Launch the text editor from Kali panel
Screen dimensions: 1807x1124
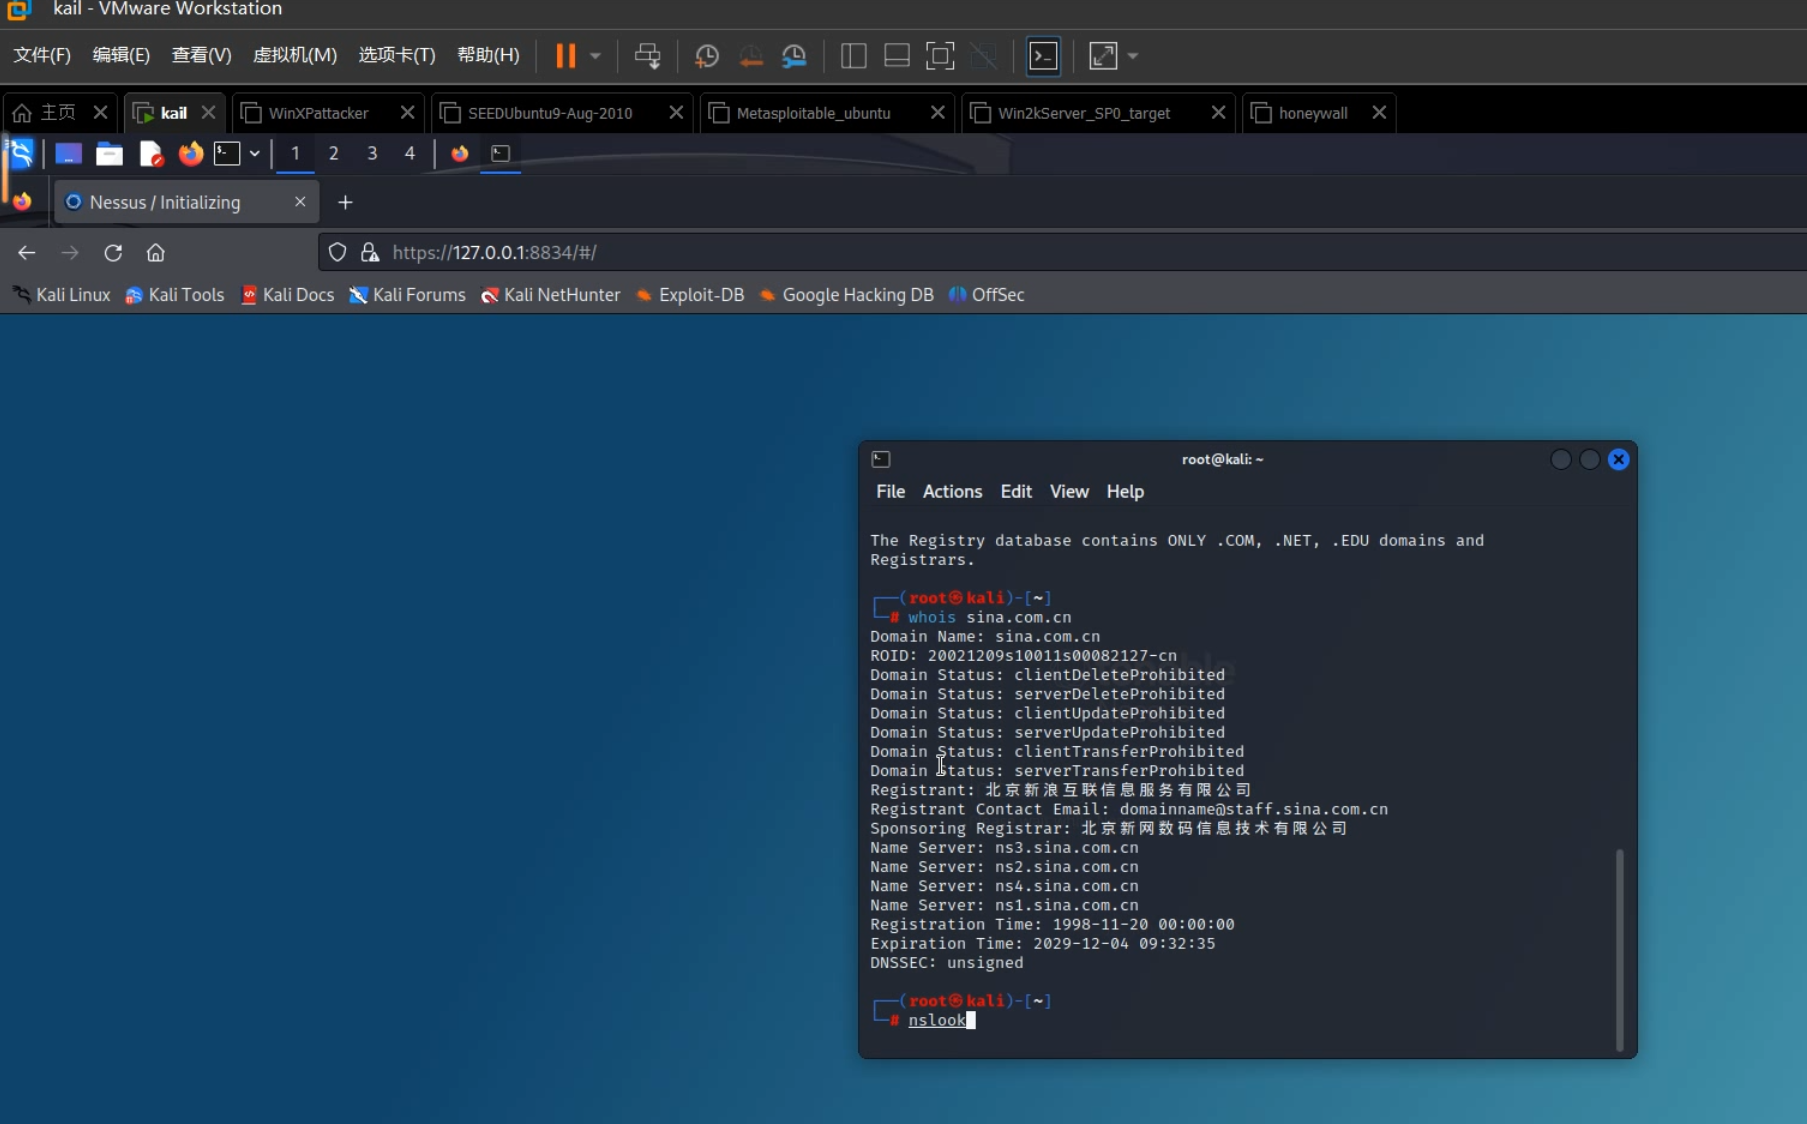[x=150, y=153]
